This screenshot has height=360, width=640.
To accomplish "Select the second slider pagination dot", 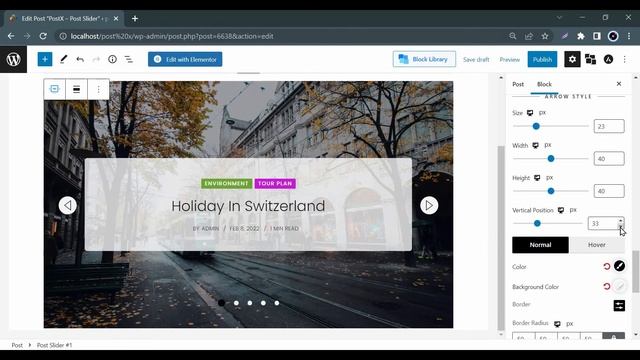I will (x=236, y=303).
